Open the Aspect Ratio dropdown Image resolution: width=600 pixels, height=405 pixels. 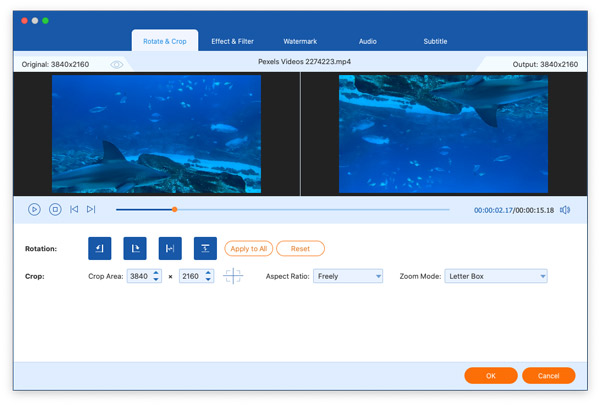click(x=348, y=277)
